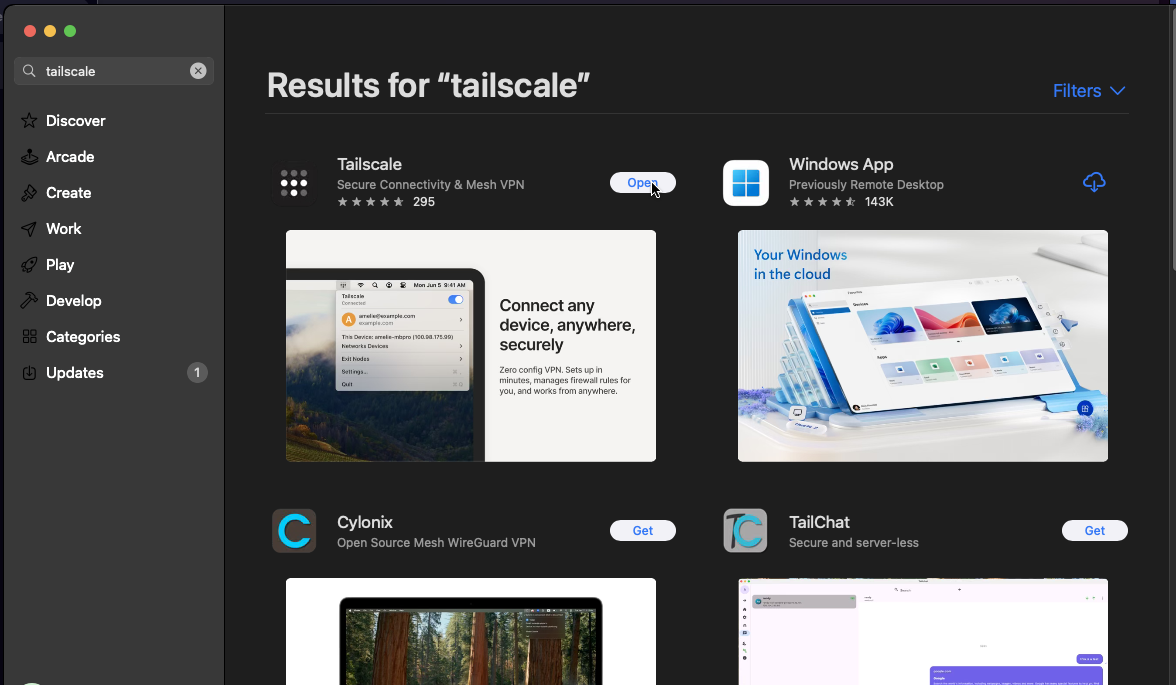
Task: View the Cylonix screenshot preview
Action: tap(471, 631)
